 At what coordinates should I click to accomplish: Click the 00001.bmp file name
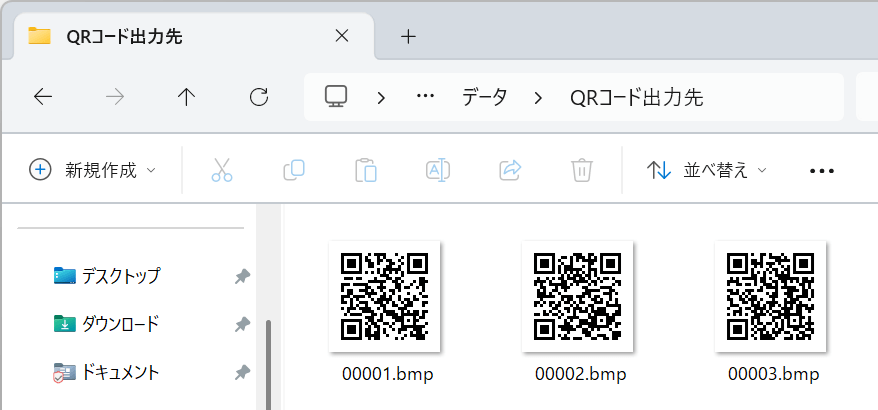387,374
